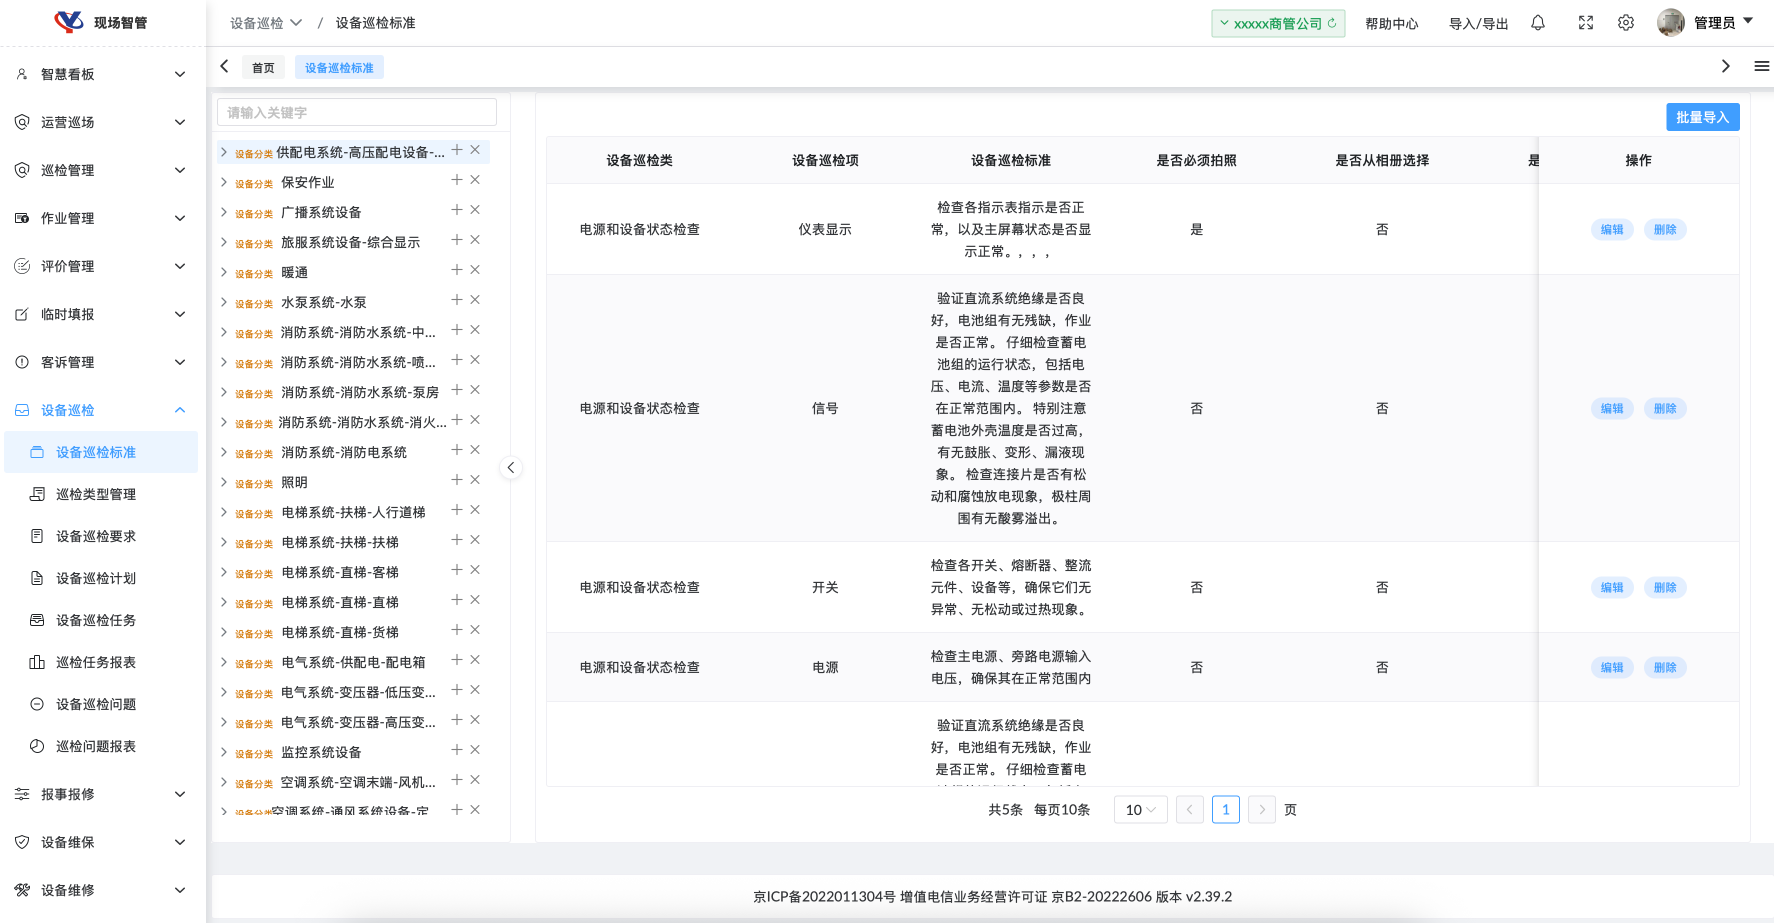1774x923 pixels.
Task: Click the delete X beside 广播系统设备
Action: (475, 210)
